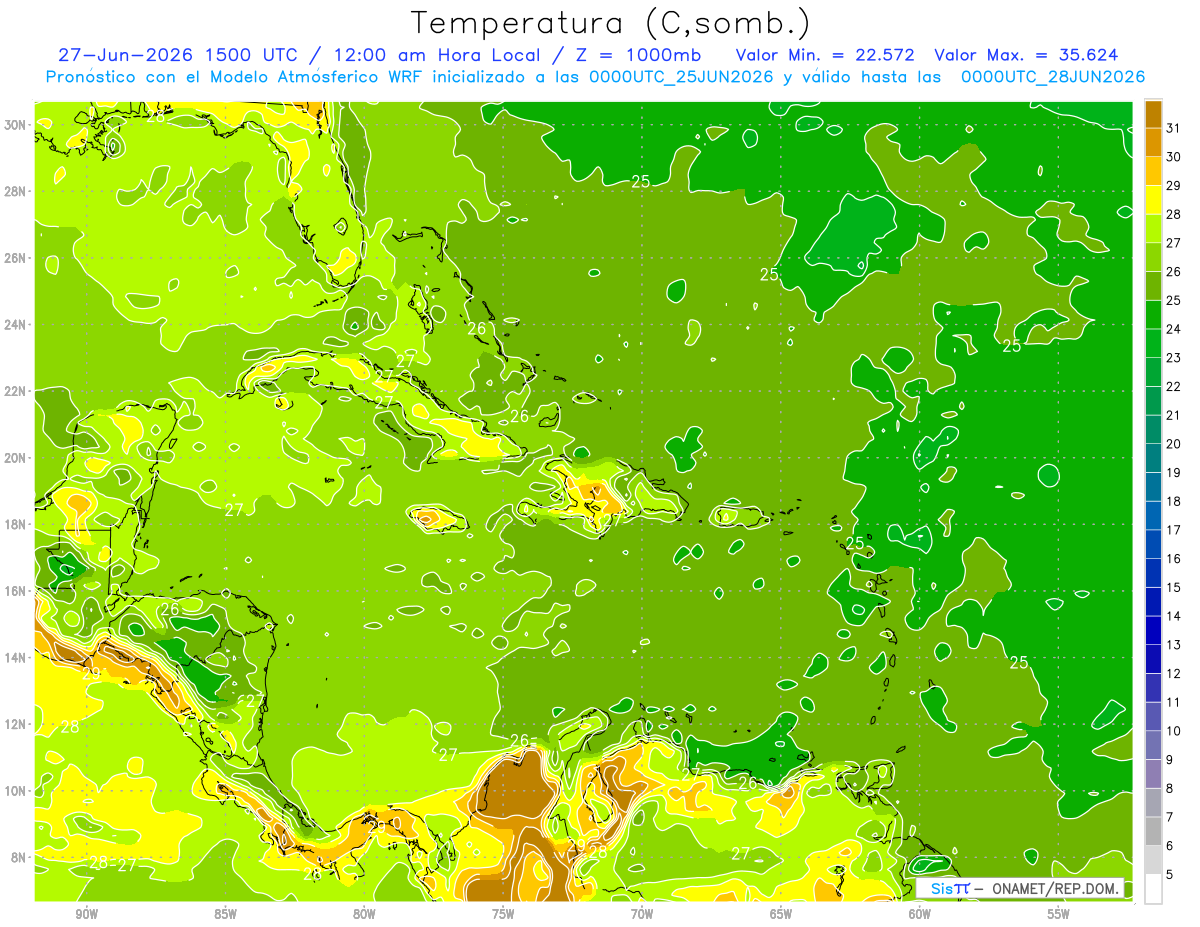
Task: Click the 20N latitude axis label
Action: pyautogui.click(x=16, y=458)
